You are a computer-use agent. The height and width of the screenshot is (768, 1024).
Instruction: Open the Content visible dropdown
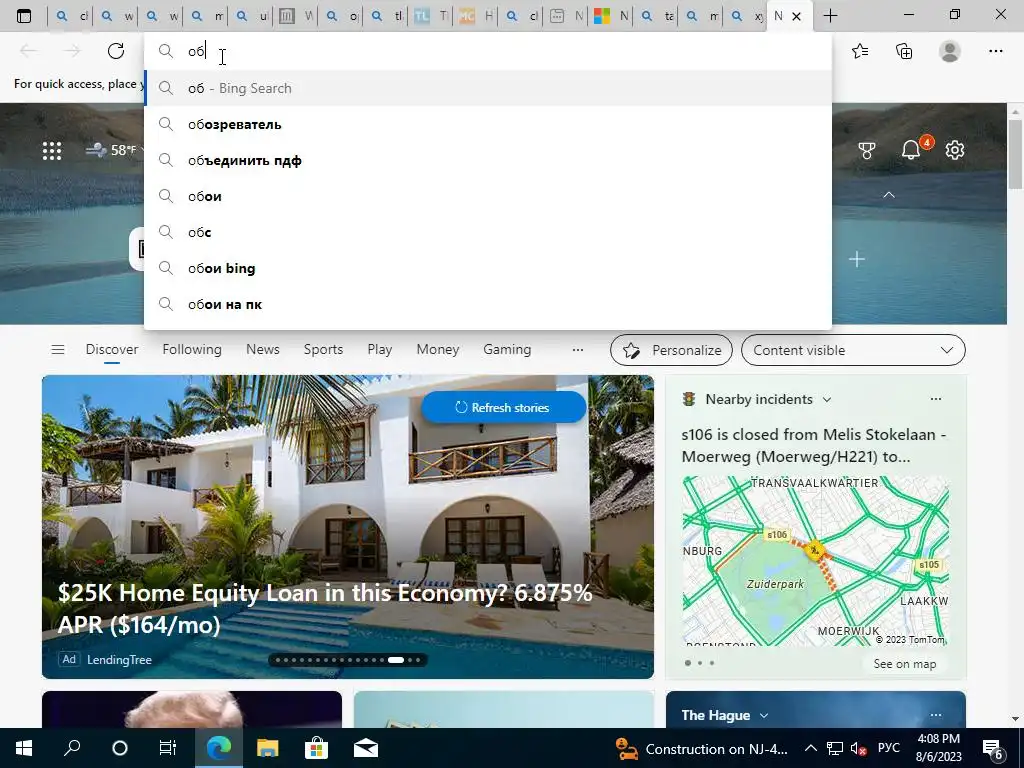853,350
